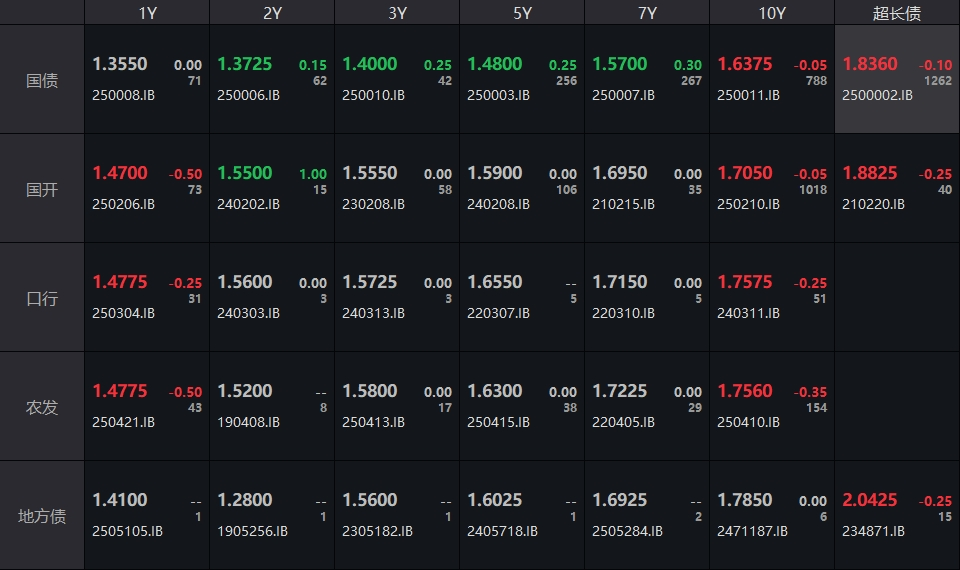Click the 地方债 row label
The width and height of the screenshot is (960, 570).
[42, 516]
